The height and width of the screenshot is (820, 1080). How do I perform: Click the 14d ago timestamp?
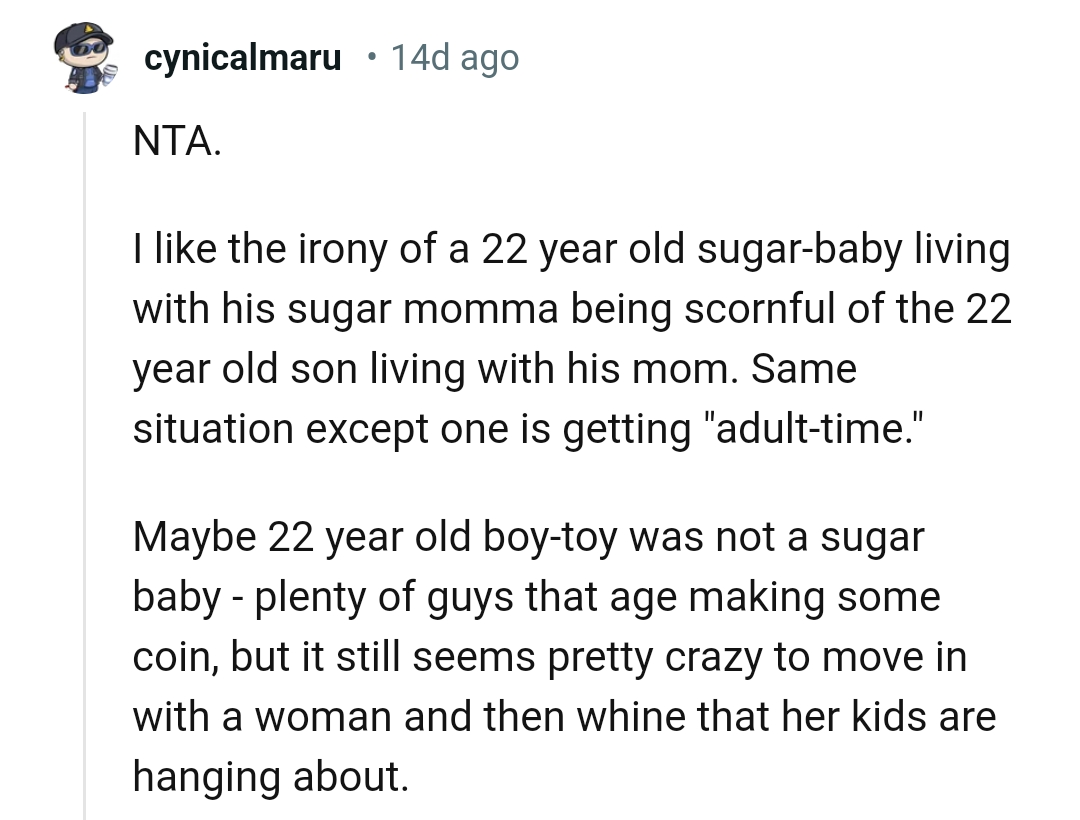click(455, 57)
